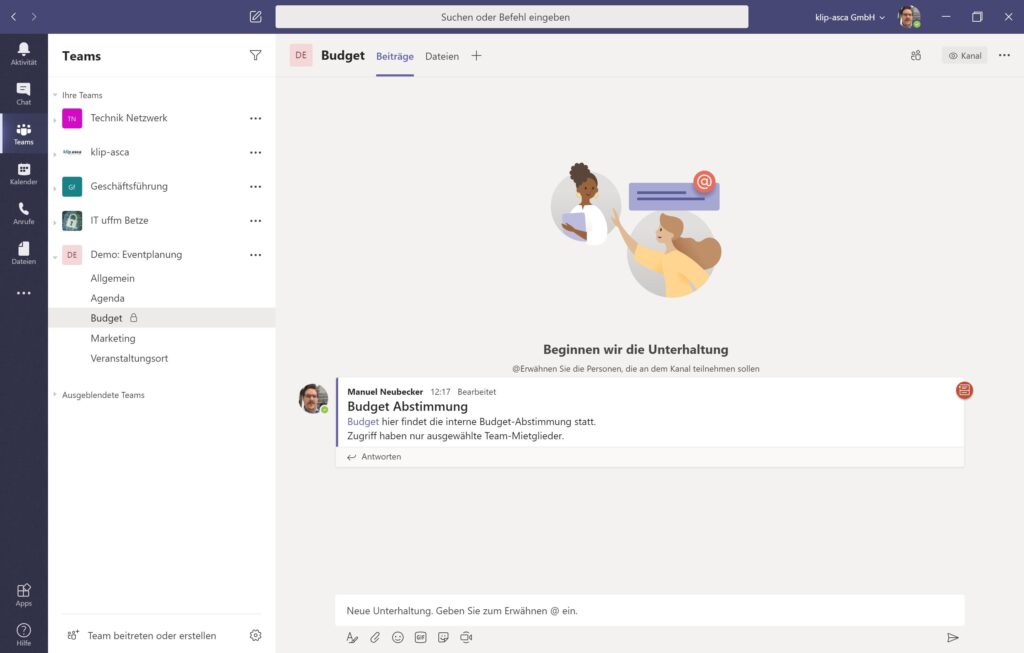The width and height of the screenshot is (1024, 653).
Task: Open more options for Demo: Eventplanung
Action: pyautogui.click(x=255, y=255)
